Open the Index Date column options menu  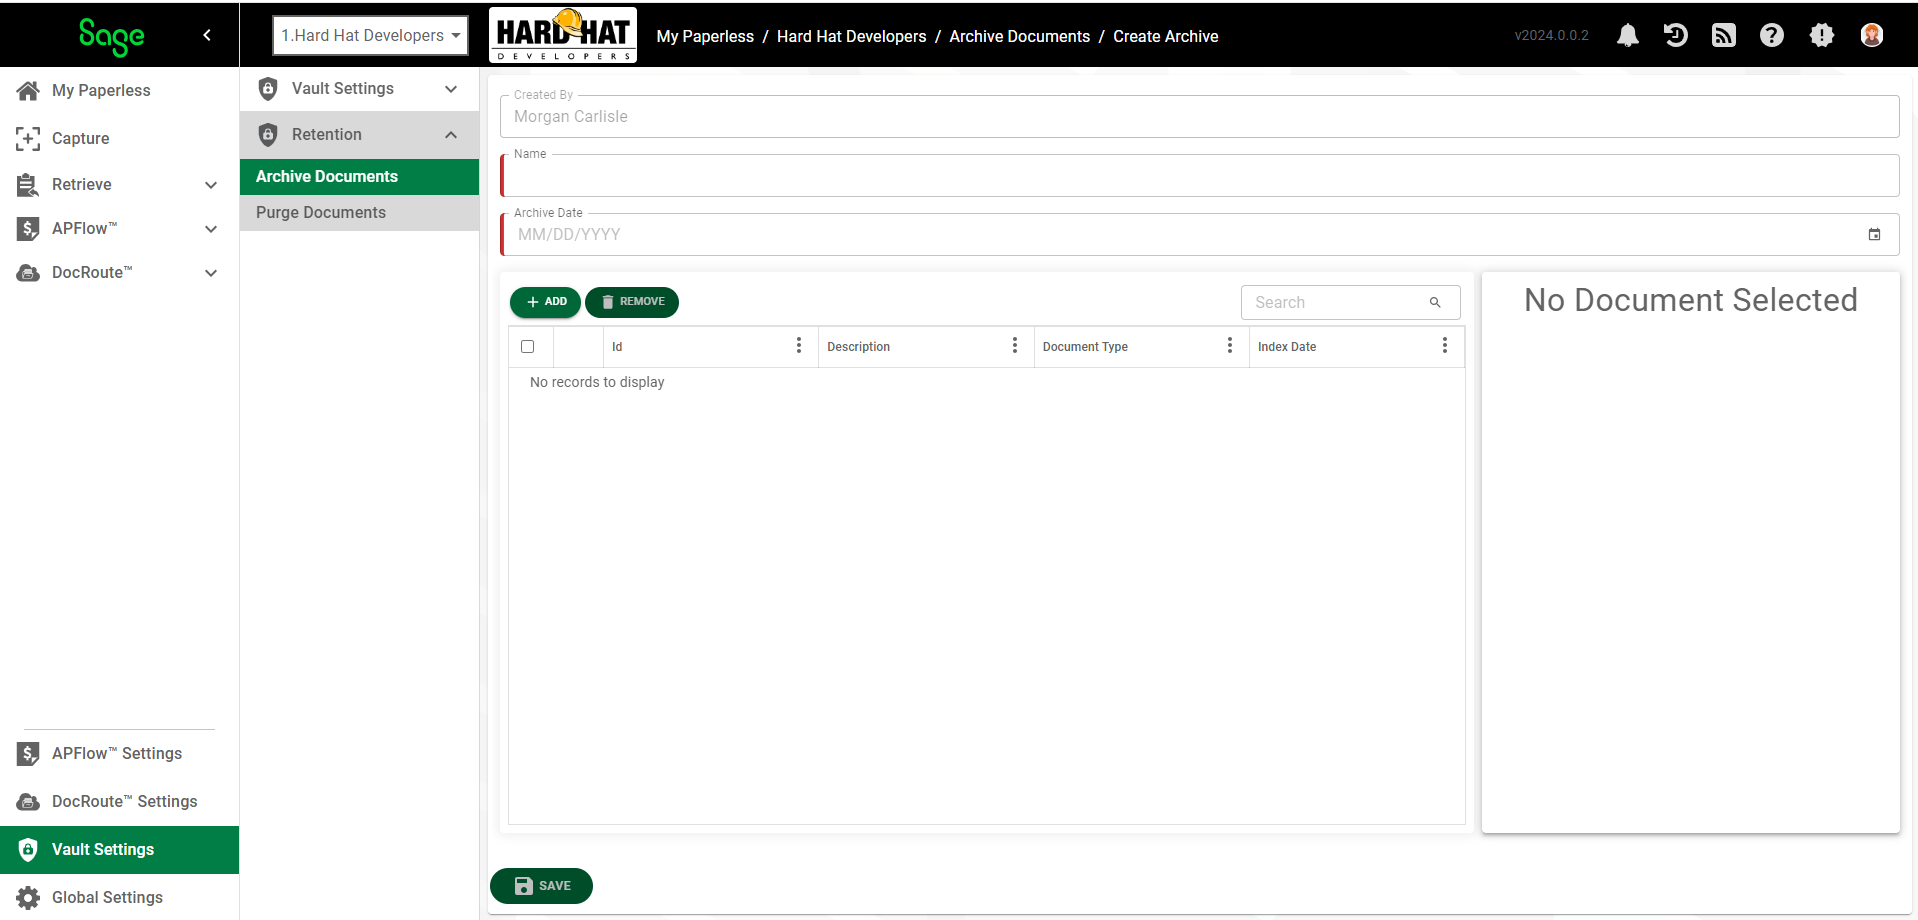(1444, 345)
